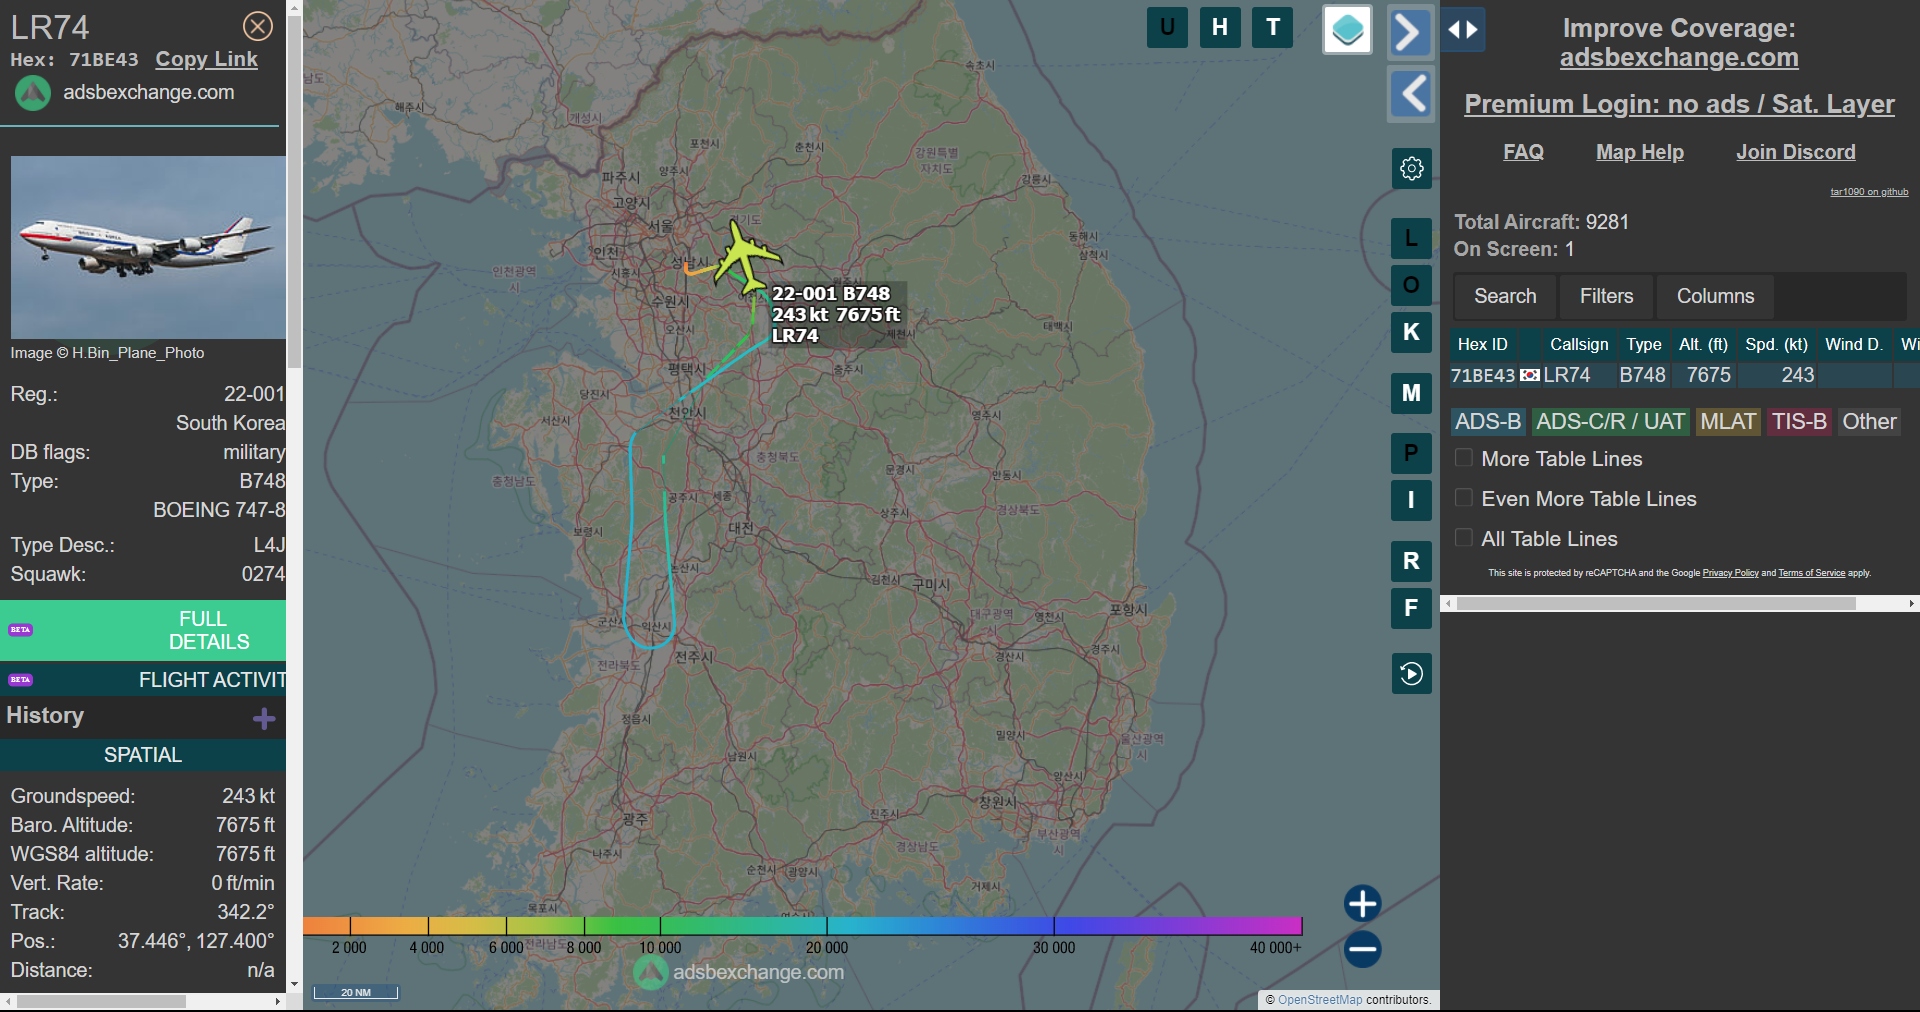
Task: Open the OpenStreetMap attribution link
Action: (x=1320, y=999)
